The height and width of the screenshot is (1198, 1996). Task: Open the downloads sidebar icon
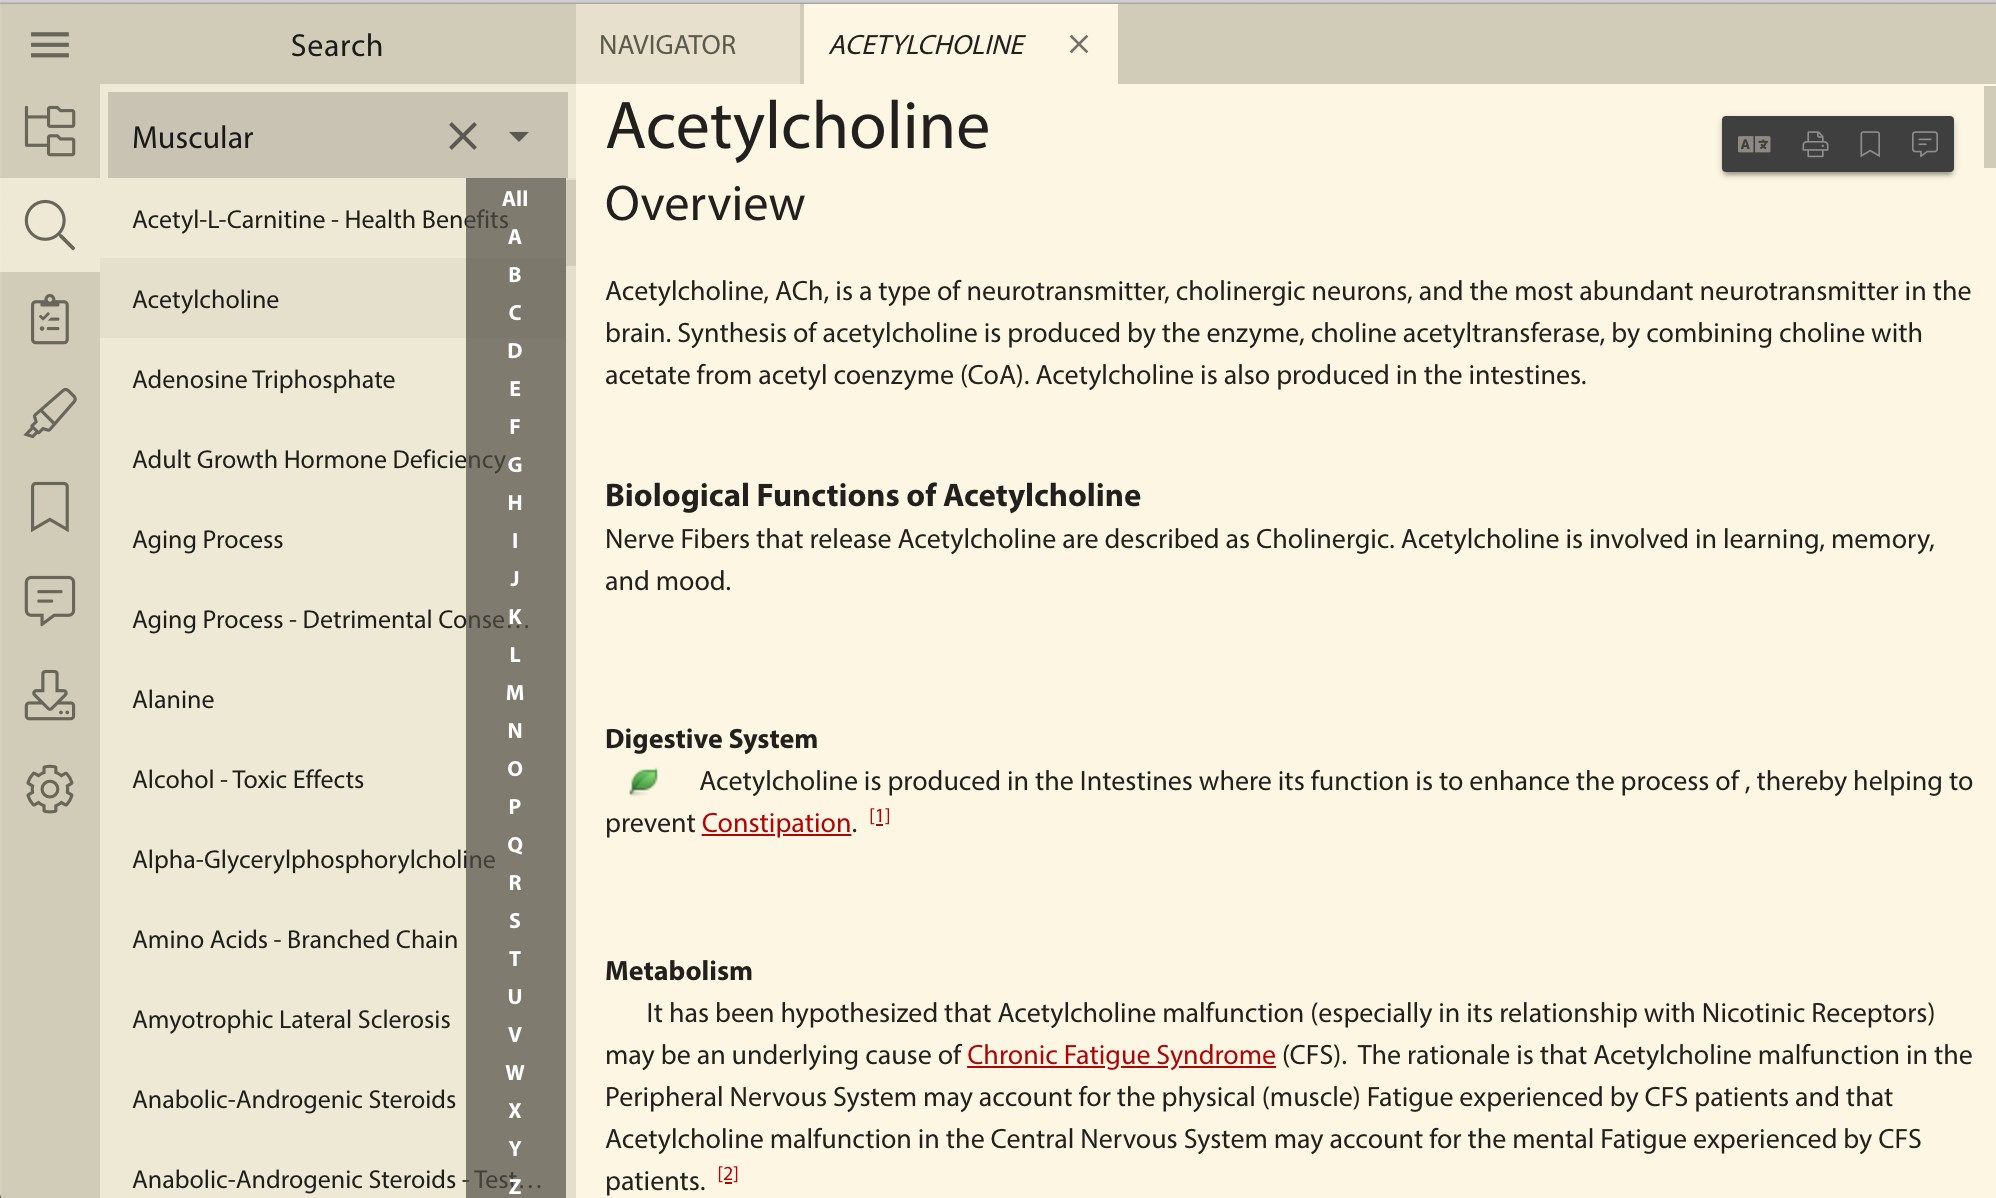(49, 695)
